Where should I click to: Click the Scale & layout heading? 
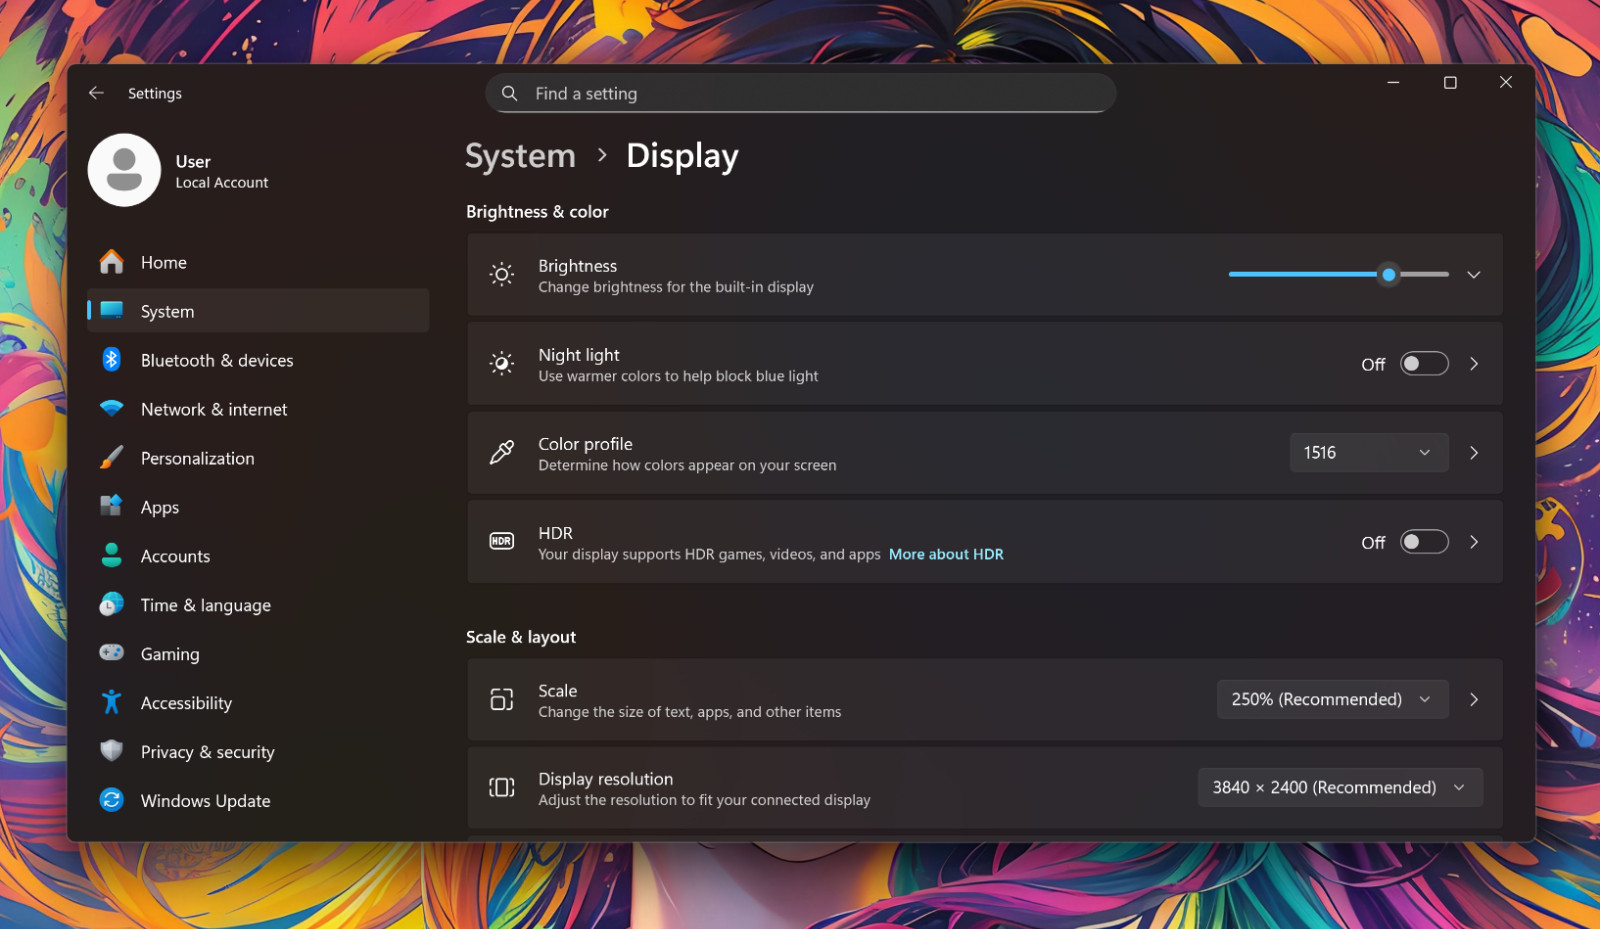click(x=521, y=637)
